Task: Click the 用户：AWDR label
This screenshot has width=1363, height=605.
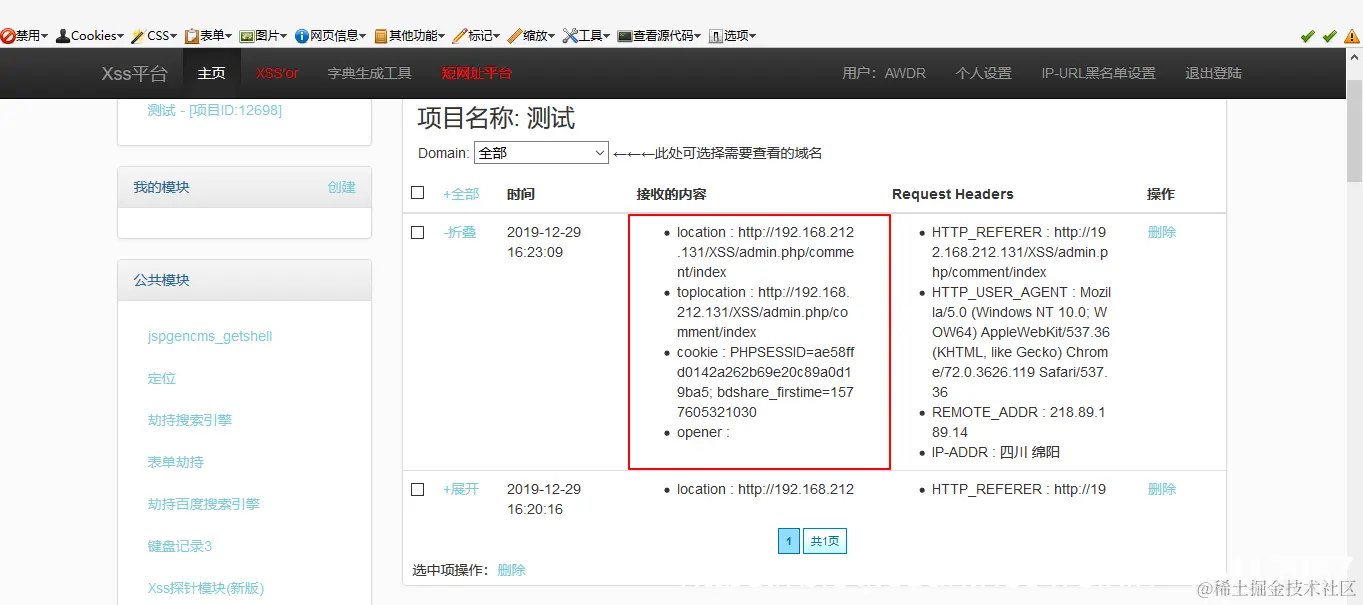Action: (884, 73)
